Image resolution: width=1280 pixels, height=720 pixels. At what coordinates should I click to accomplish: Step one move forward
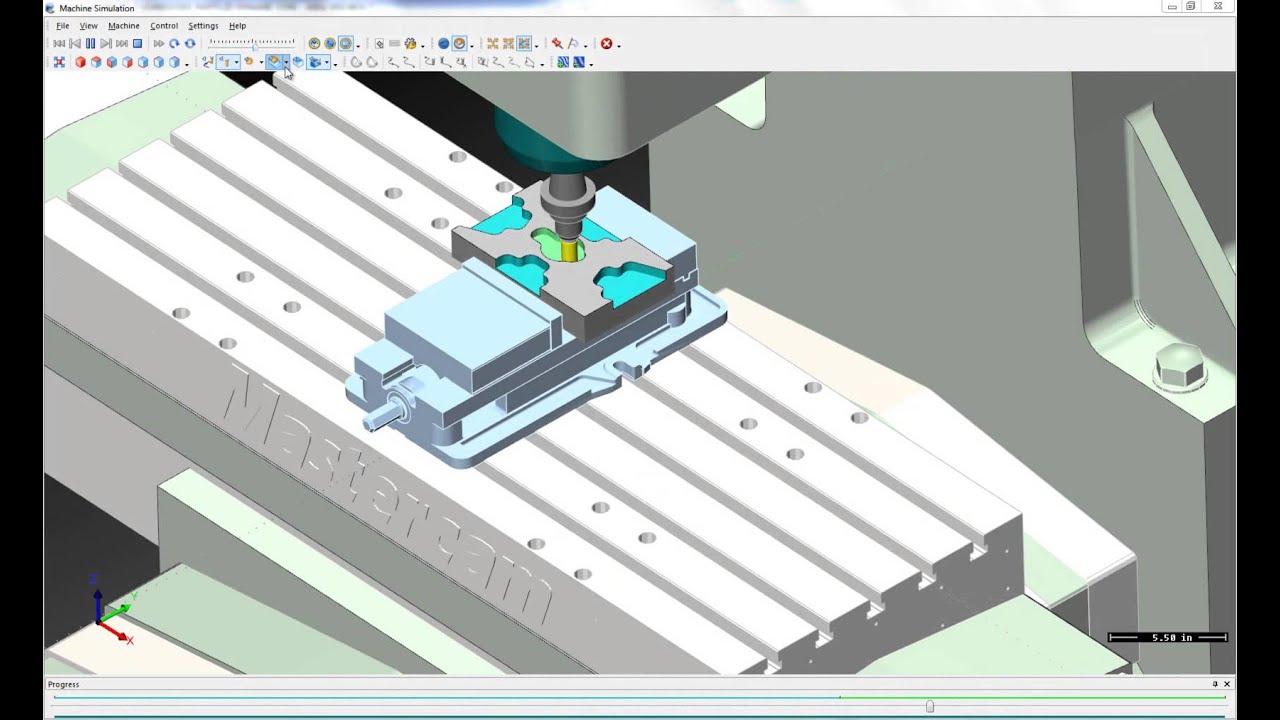click(106, 44)
